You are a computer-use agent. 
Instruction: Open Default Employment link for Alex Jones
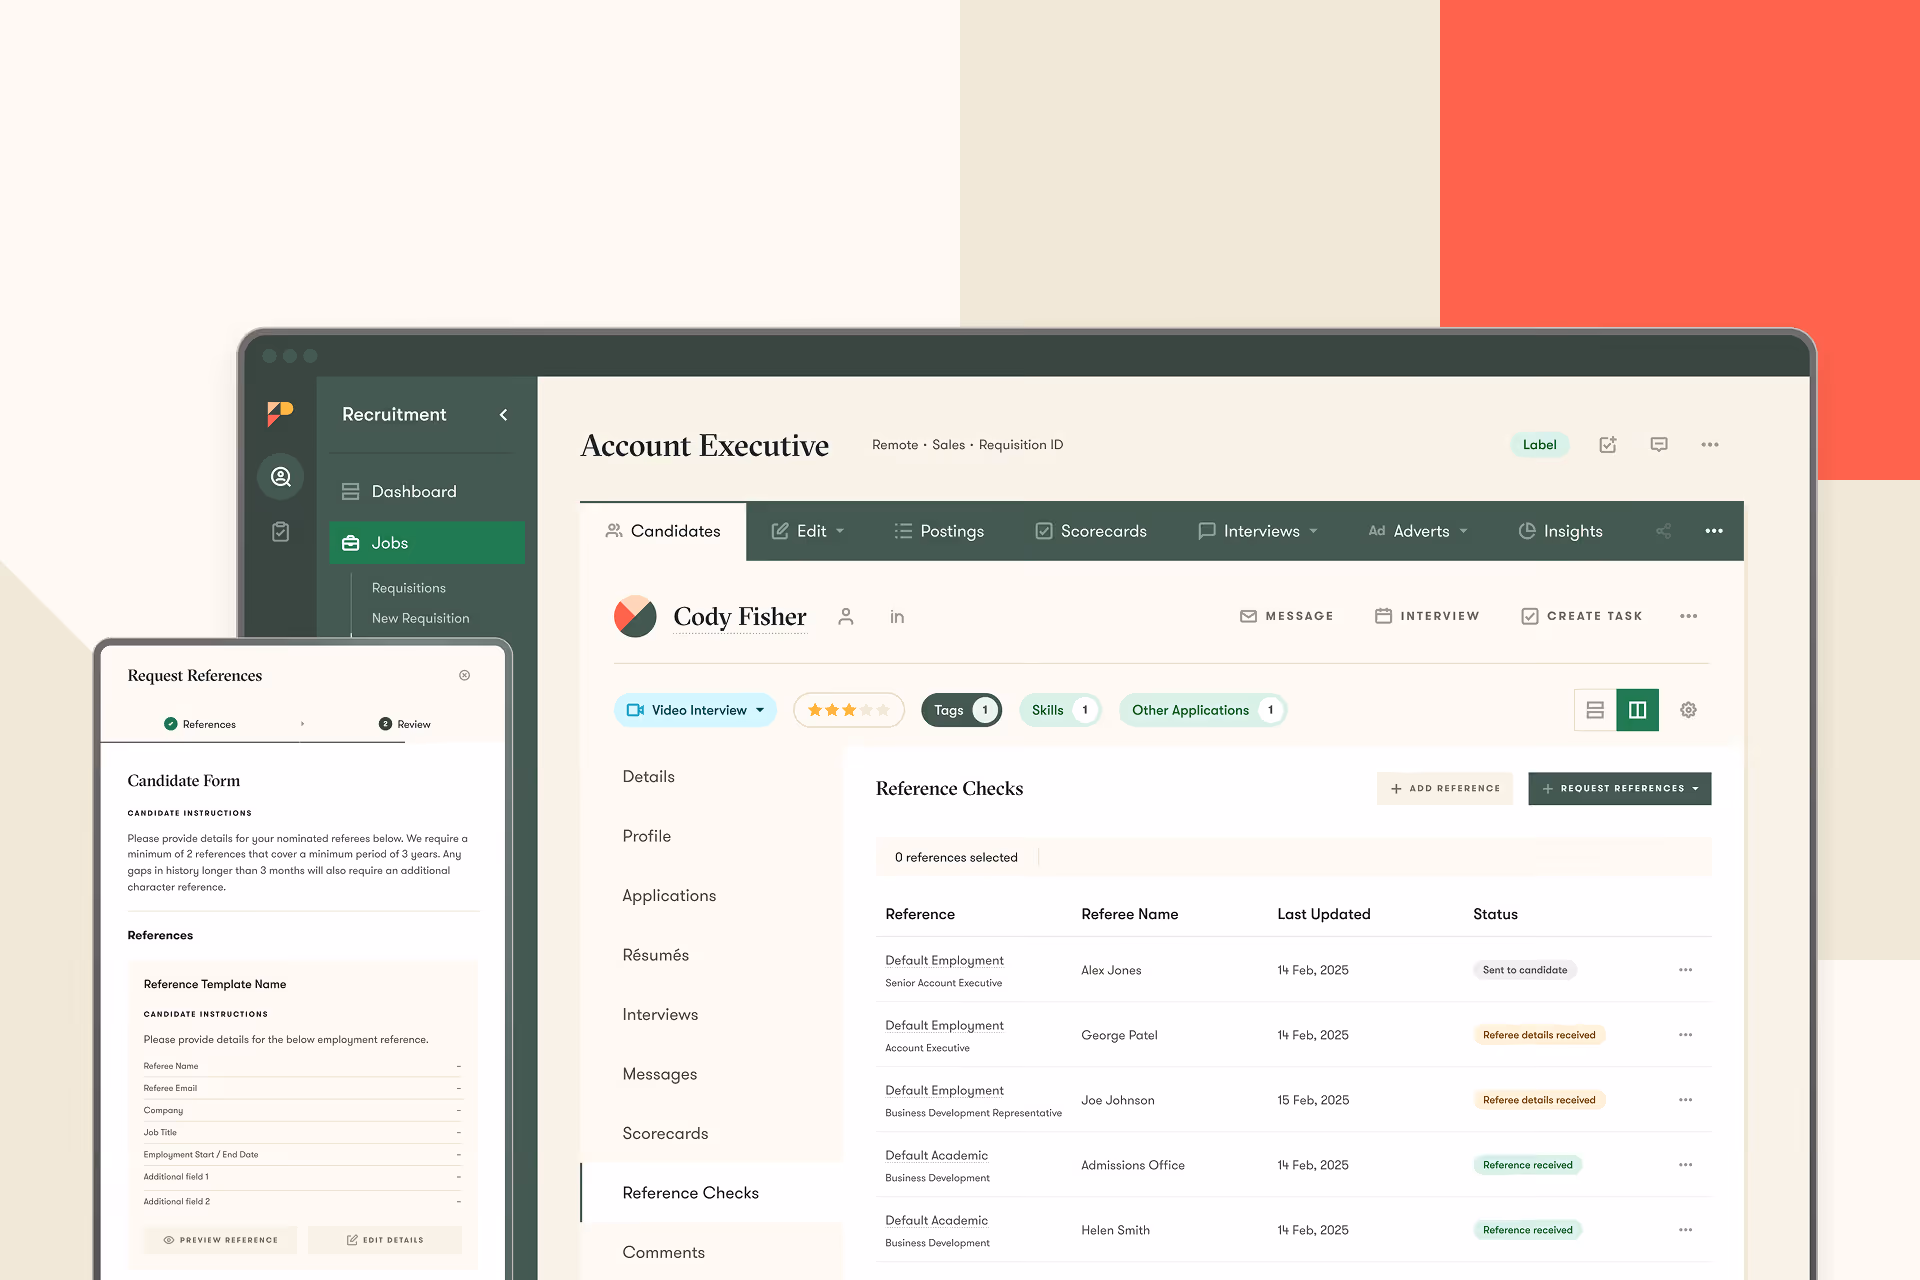[x=945, y=961]
